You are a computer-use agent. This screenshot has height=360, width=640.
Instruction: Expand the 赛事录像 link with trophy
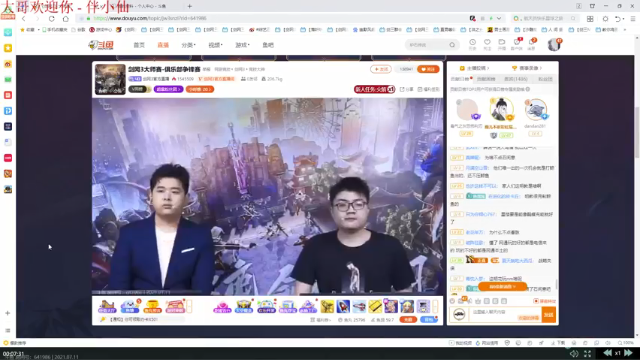coord(527,68)
